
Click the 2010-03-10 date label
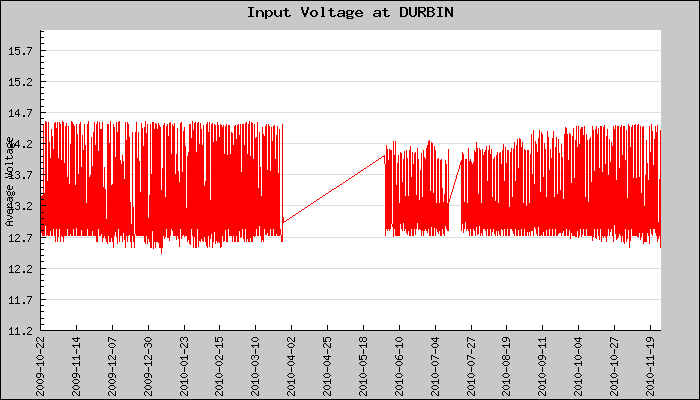[255, 367]
